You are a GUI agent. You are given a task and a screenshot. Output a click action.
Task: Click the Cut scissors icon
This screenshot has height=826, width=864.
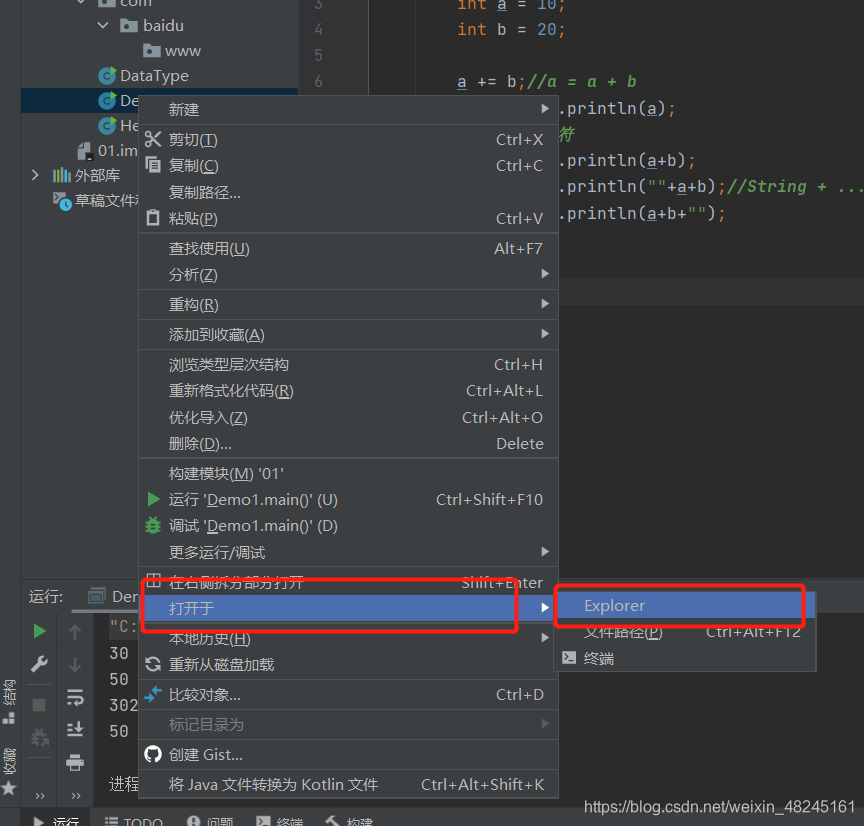pos(153,139)
